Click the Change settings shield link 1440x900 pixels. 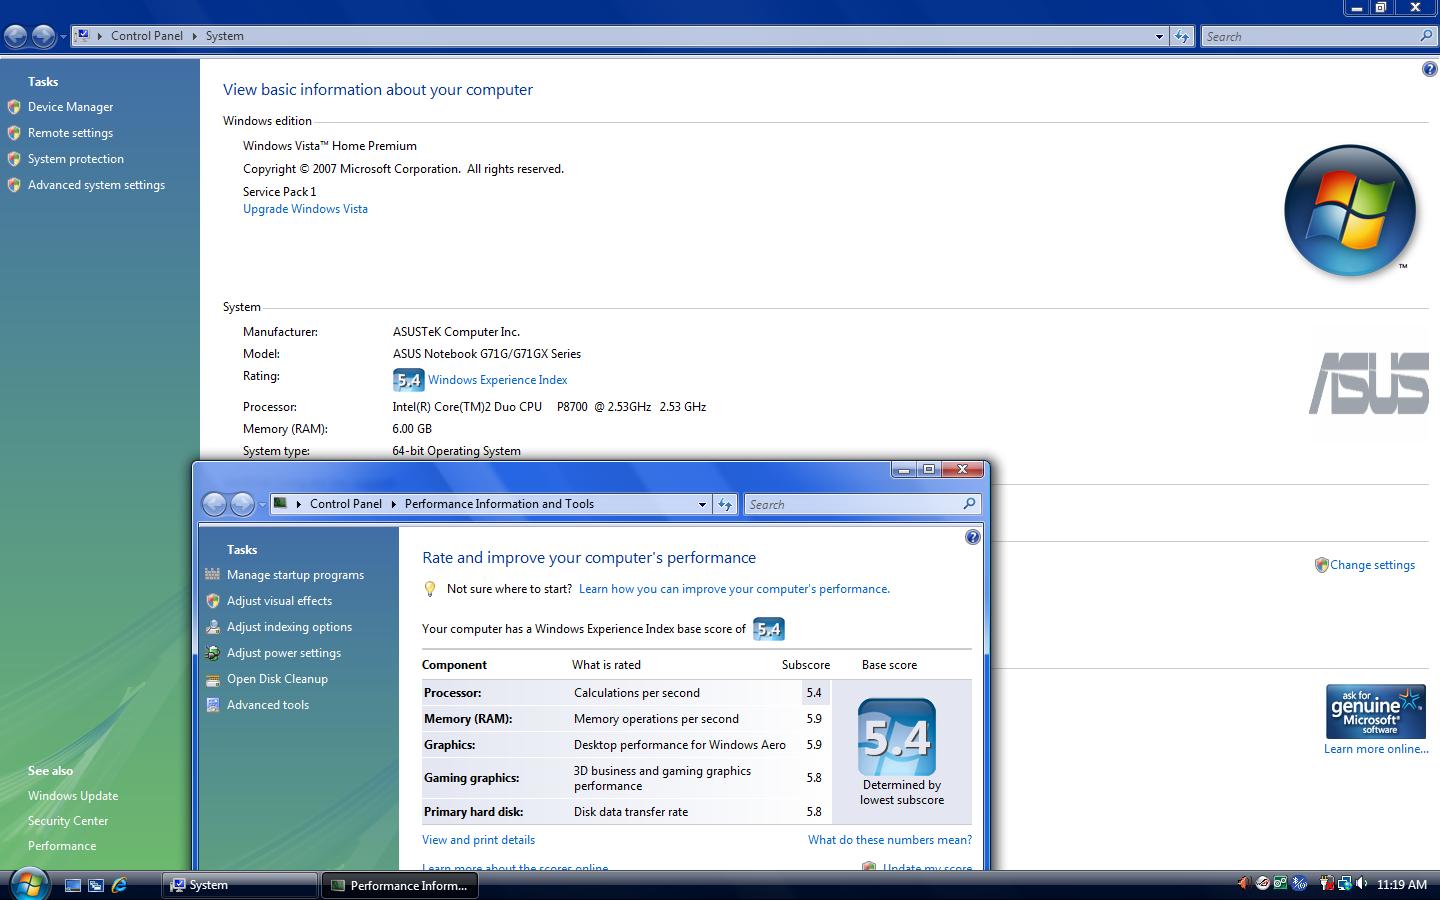pos(1372,565)
